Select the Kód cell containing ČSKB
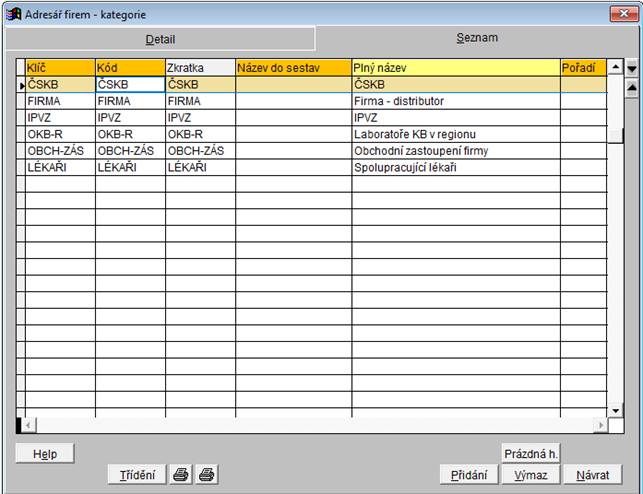This screenshot has height=494, width=643. [130, 85]
